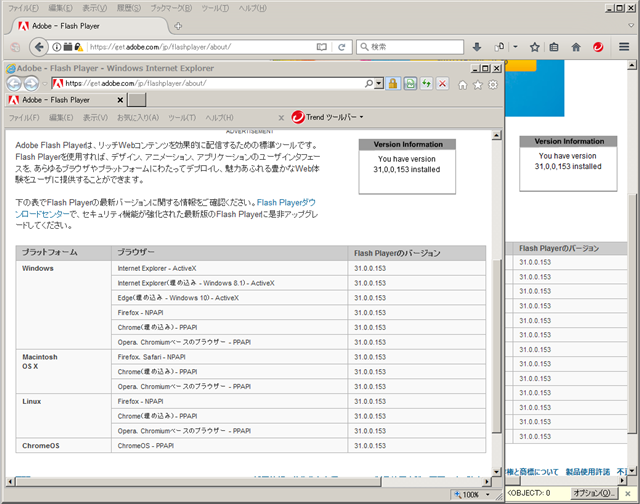
Task: Open Firefox hamburger menu
Action: pos(624,47)
